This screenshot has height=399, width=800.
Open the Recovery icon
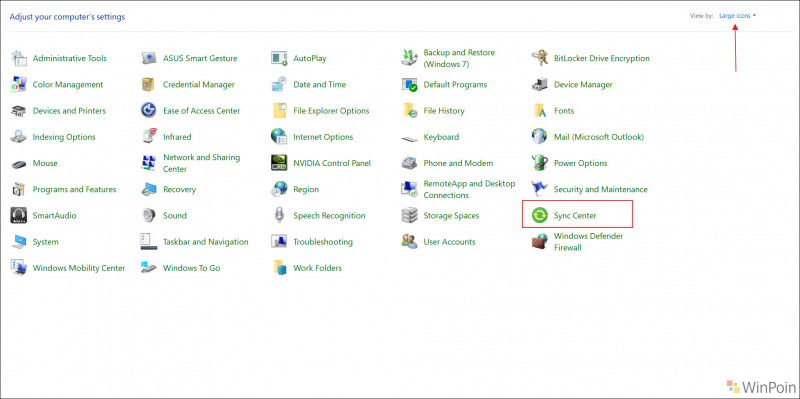(148, 189)
